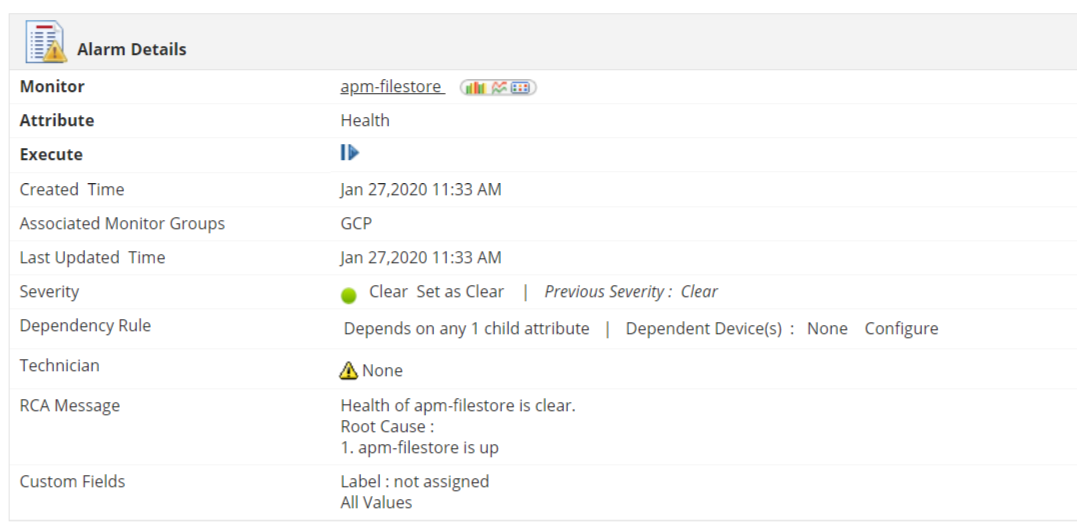Click the Technician warning triangle icon
Viewport: 1077px width, 530px height.
coord(348,370)
